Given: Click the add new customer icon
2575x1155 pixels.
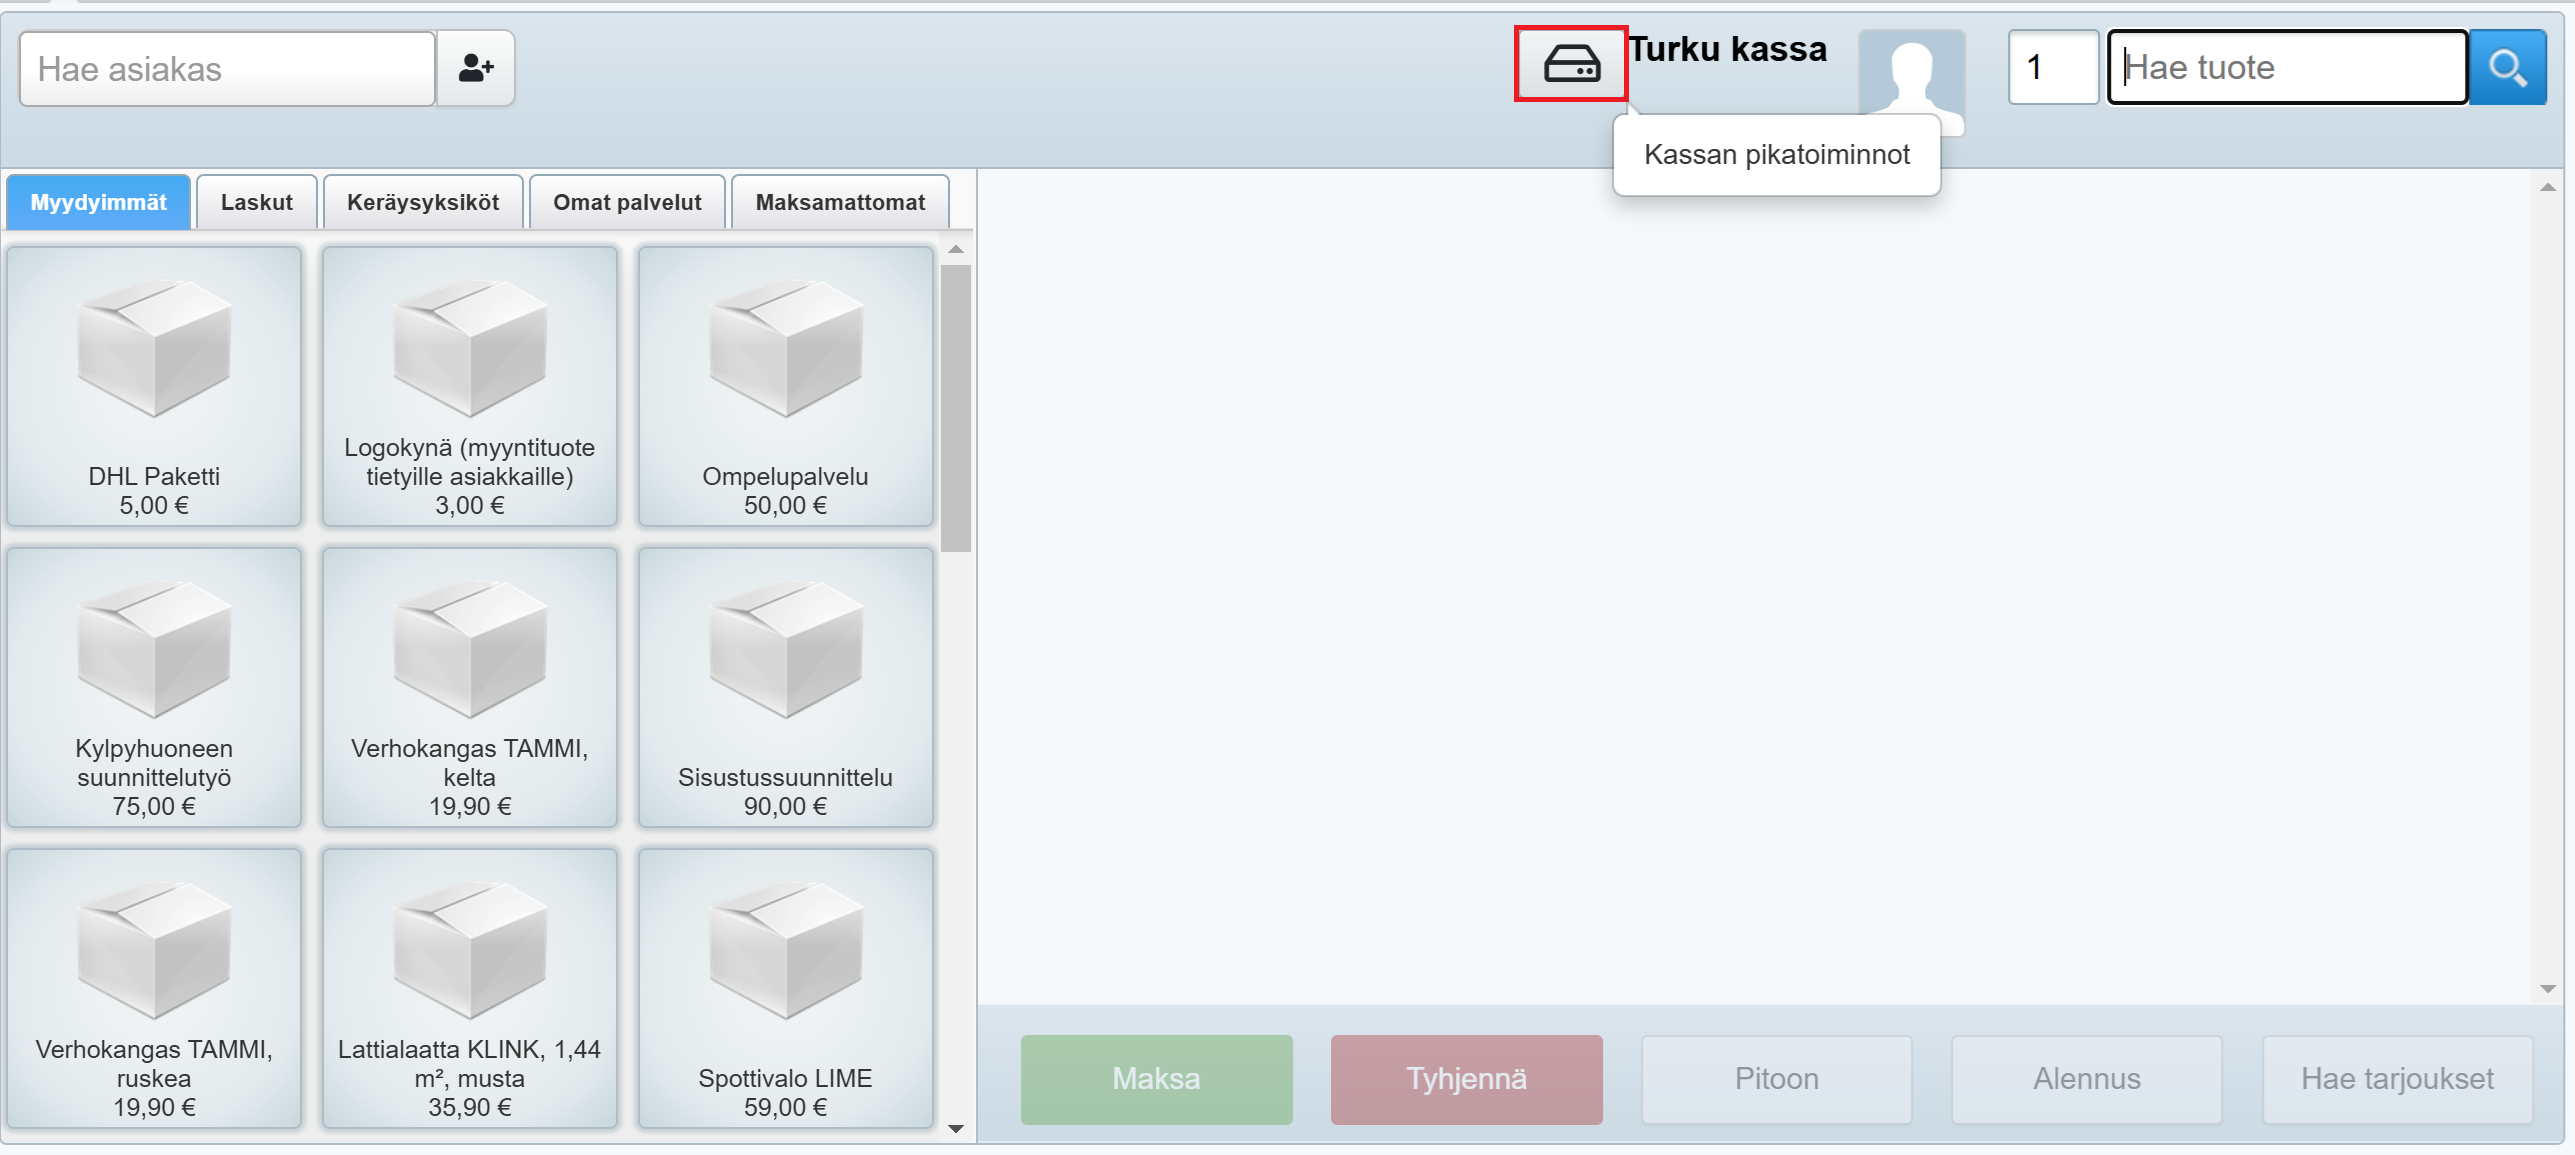Looking at the screenshot, I should pyautogui.click(x=476, y=68).
